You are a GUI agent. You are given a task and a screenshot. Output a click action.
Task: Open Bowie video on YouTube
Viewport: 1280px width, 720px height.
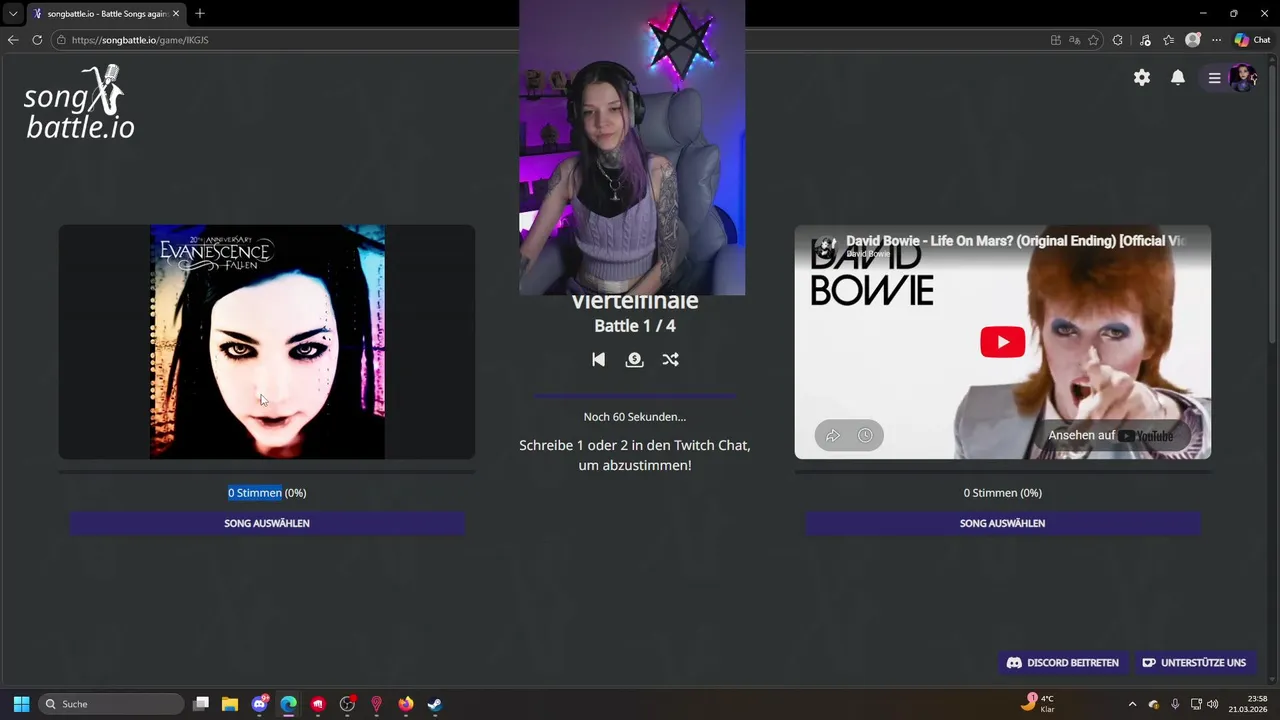[x=1111, y=435]
